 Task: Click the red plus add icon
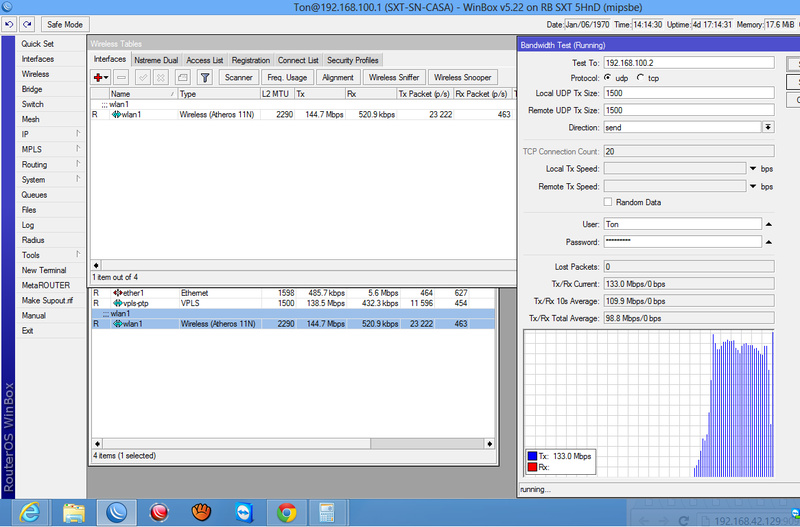point(98,78)
